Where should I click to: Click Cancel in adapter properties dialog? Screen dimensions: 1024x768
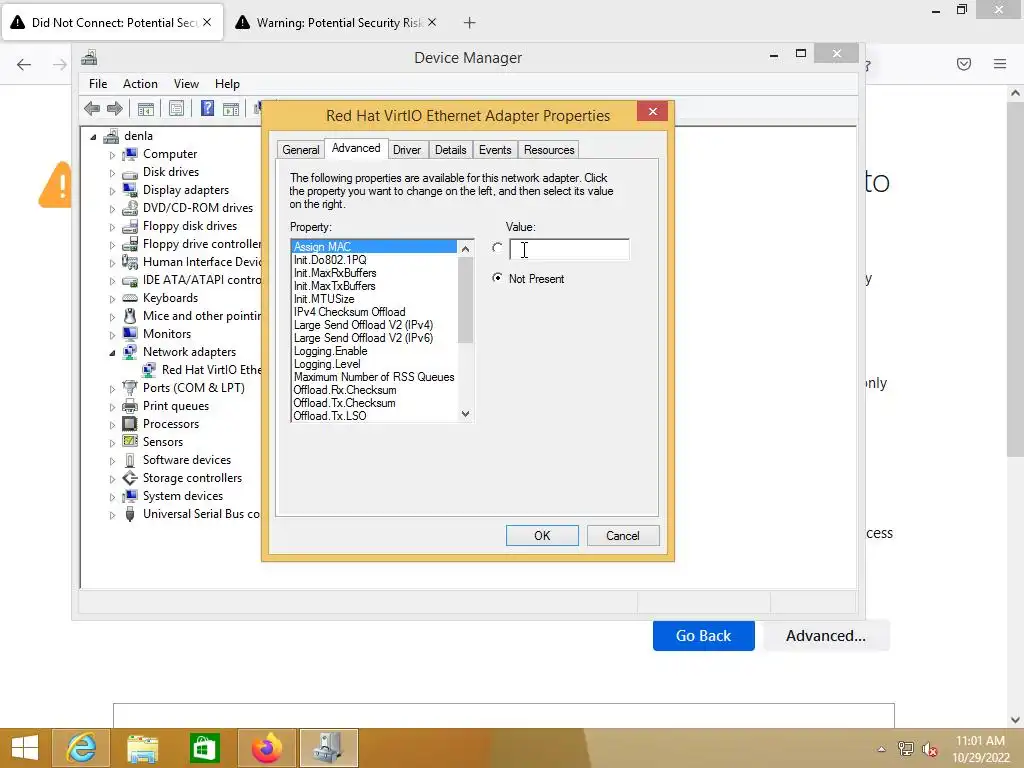click(623, 536)
